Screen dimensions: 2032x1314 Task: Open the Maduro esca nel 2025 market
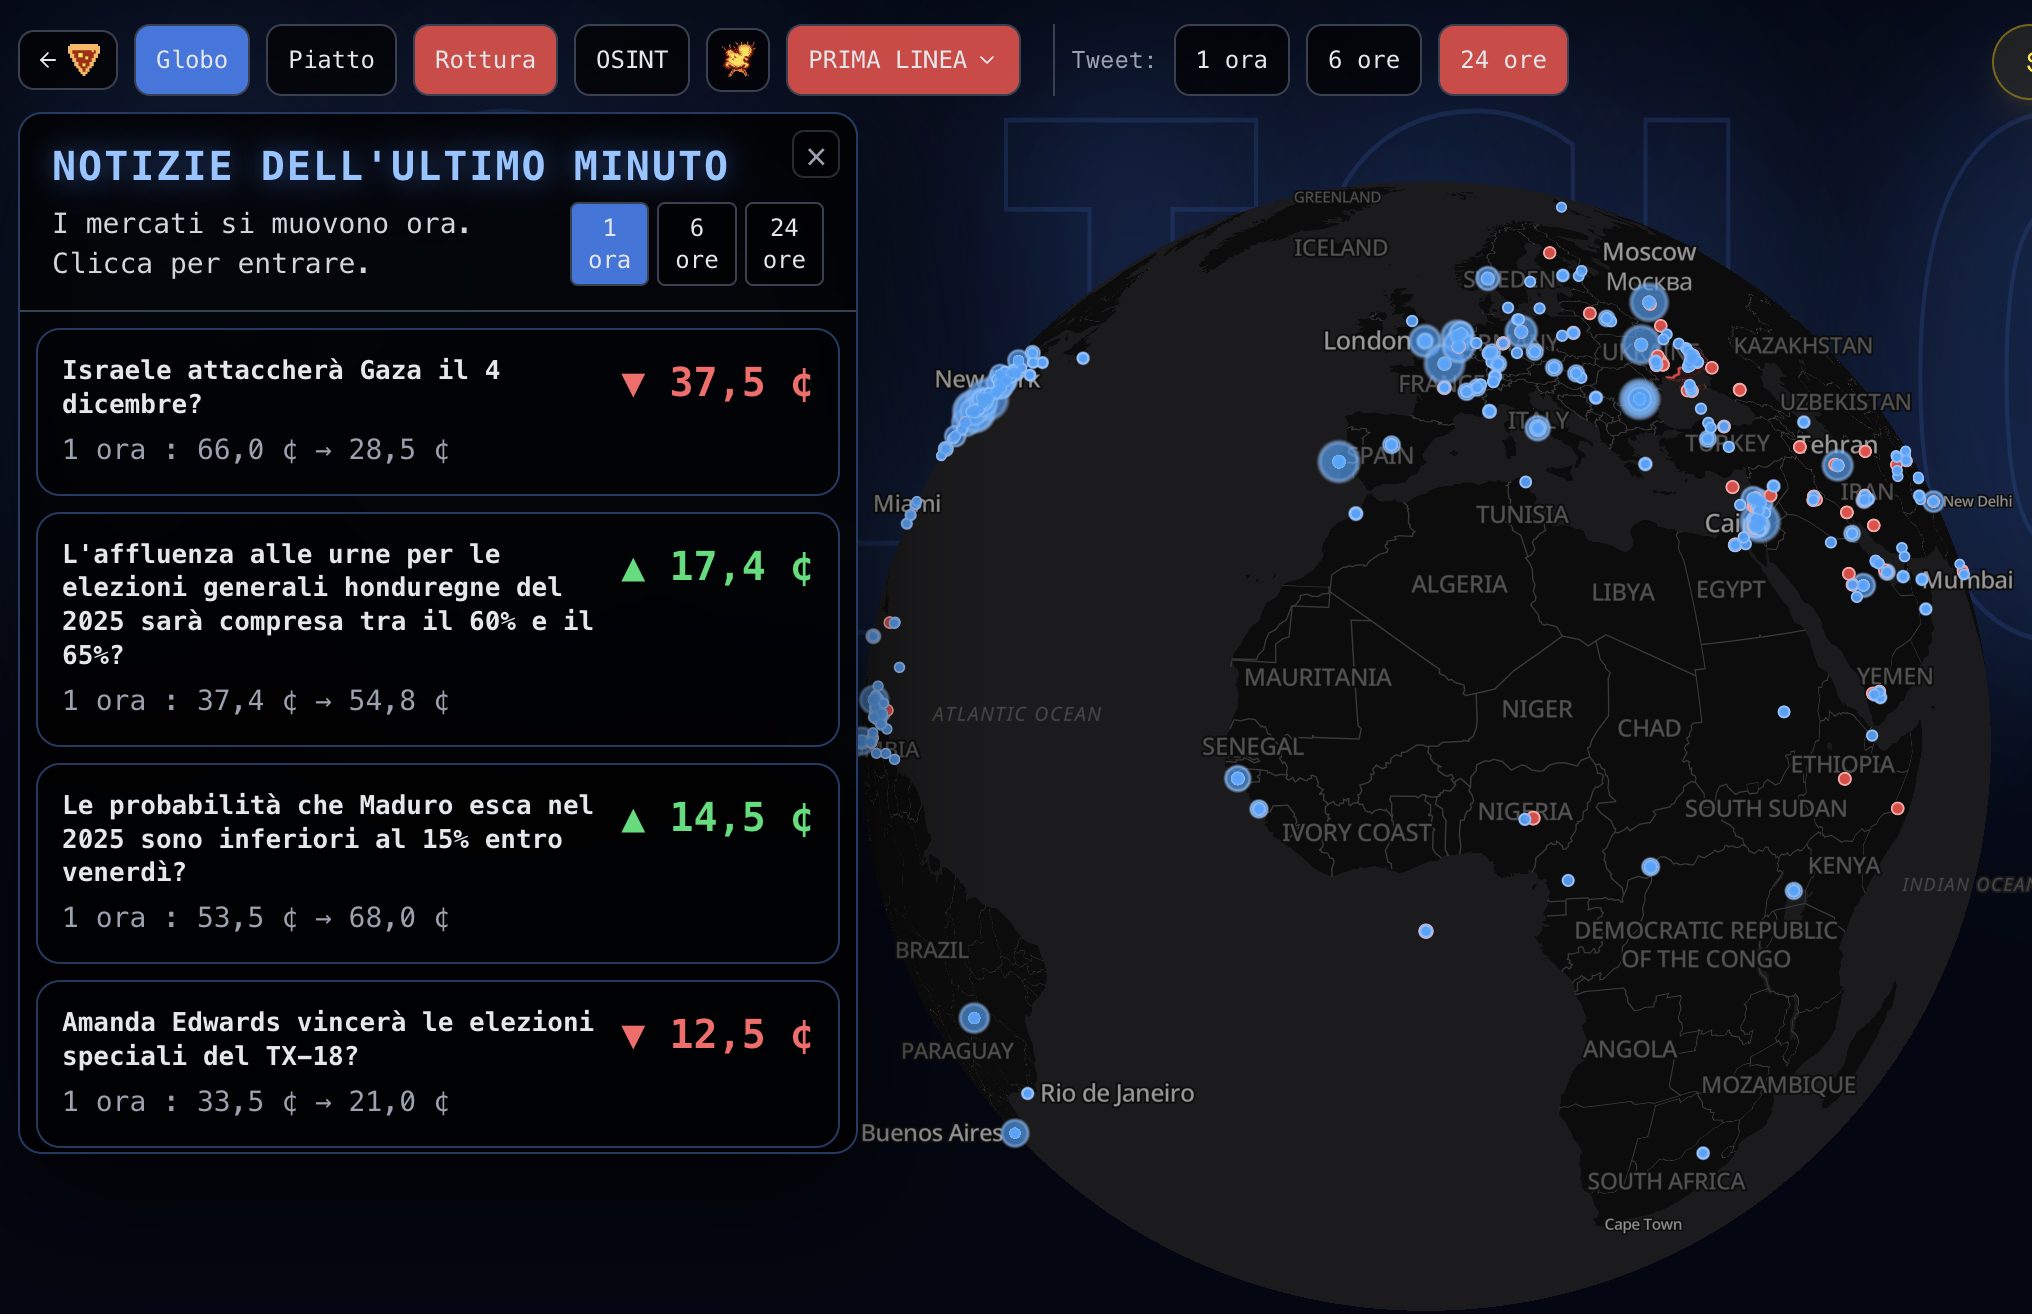[437, 862]
